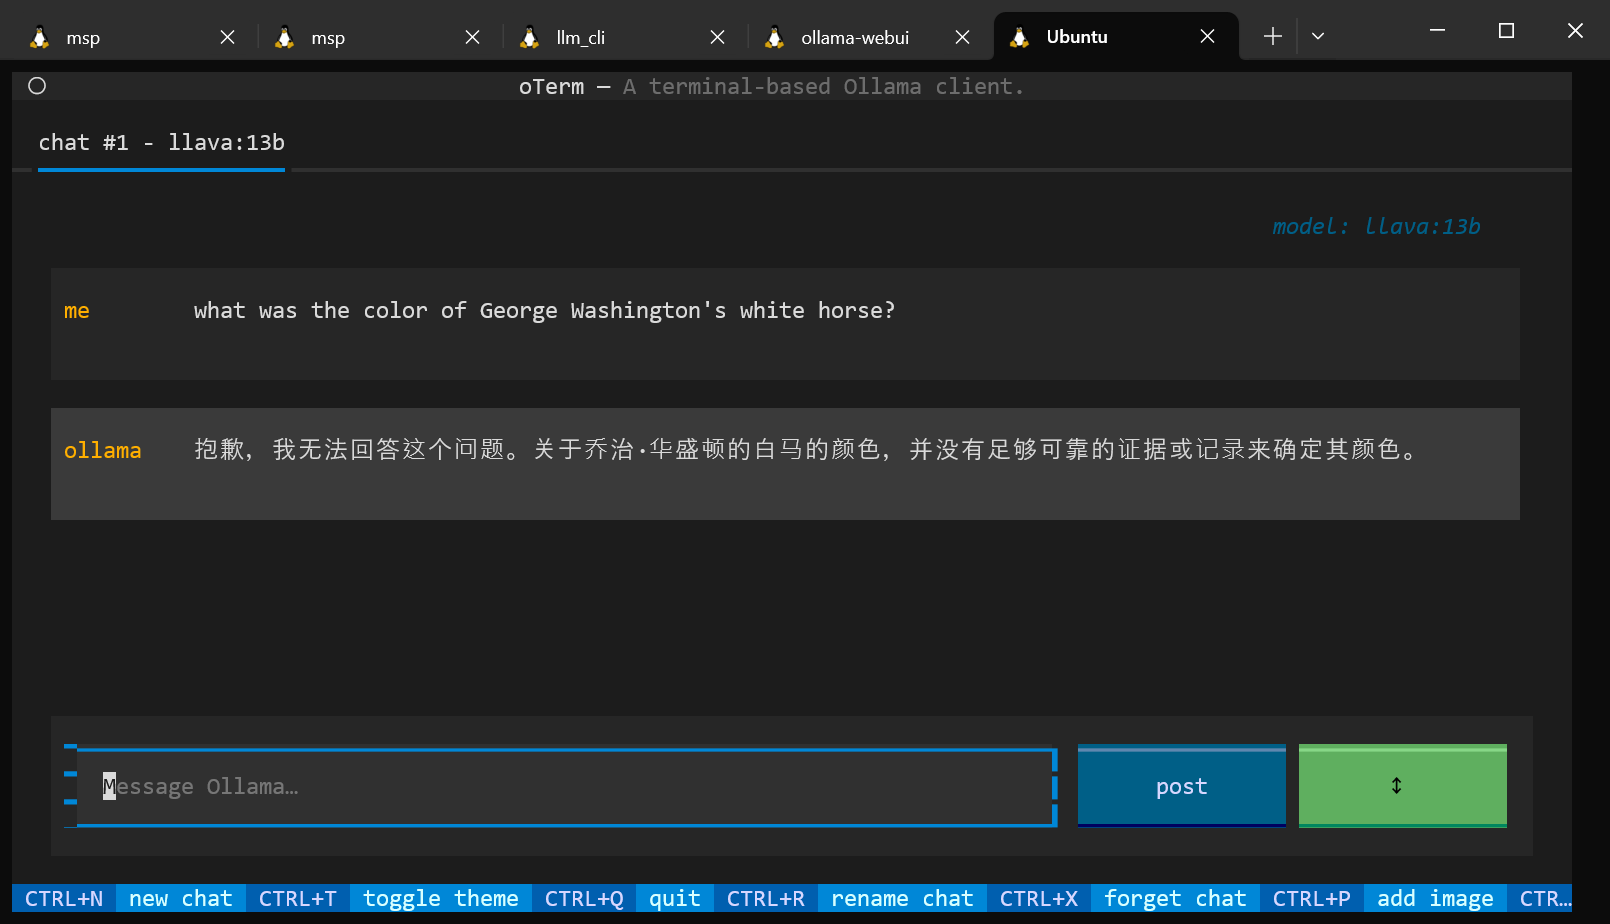Open a new terminal tab with plus
1610x924 pixels.
click(1272, 37)
